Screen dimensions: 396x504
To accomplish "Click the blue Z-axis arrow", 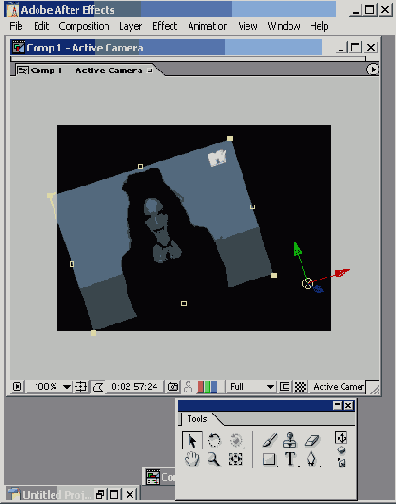I will (x=318, y=288).
